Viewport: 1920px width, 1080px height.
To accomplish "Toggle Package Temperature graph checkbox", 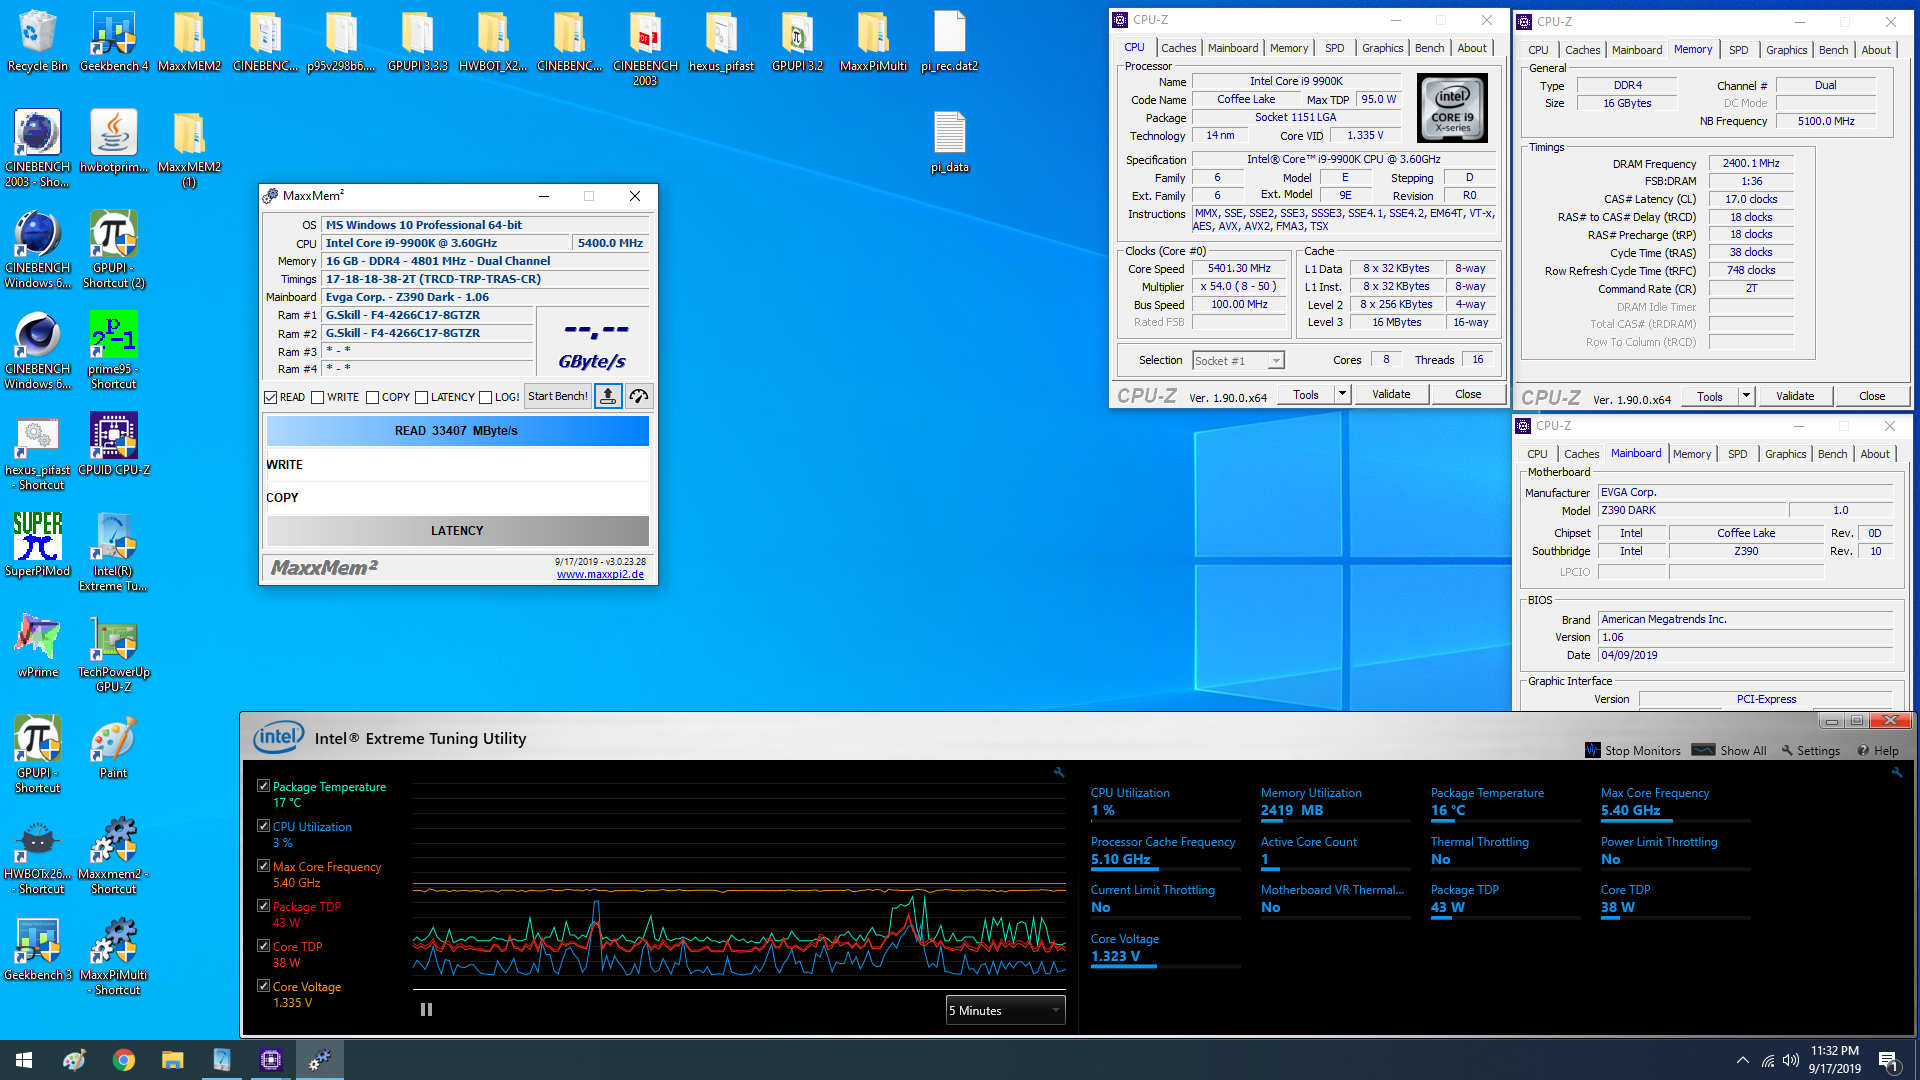I will coord(263,786).
